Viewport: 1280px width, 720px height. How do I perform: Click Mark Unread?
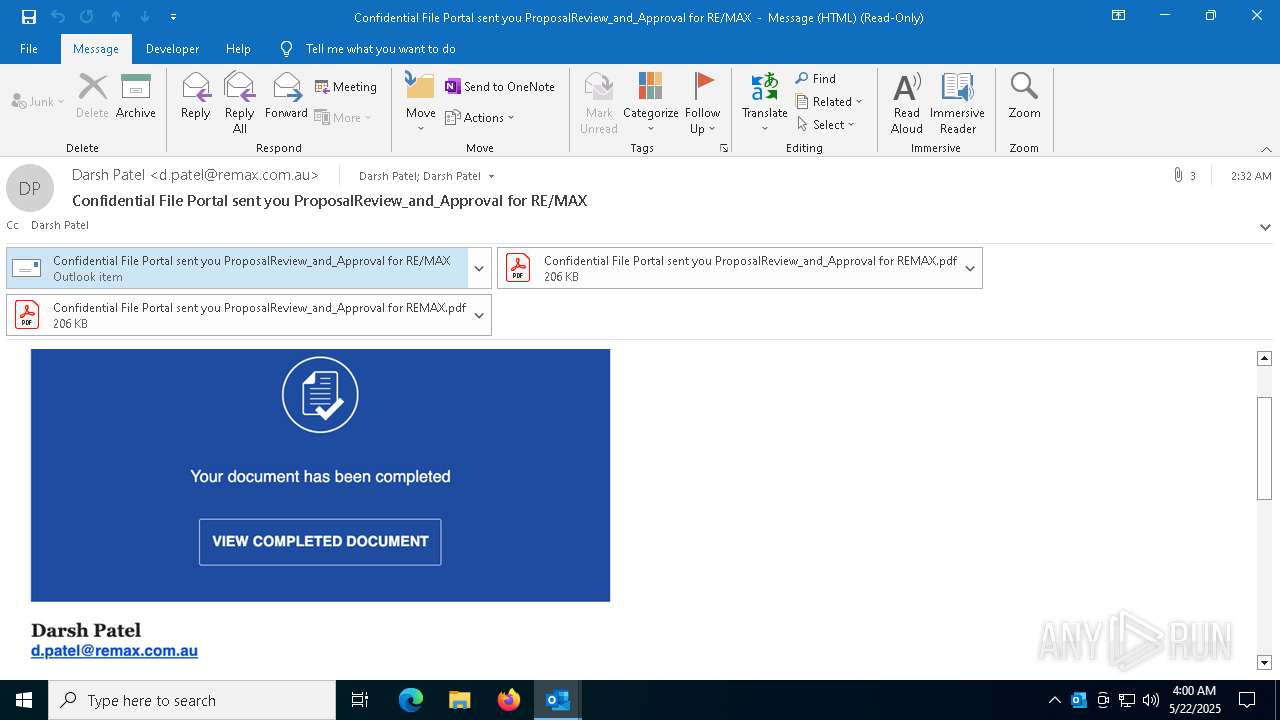(599, 102)
